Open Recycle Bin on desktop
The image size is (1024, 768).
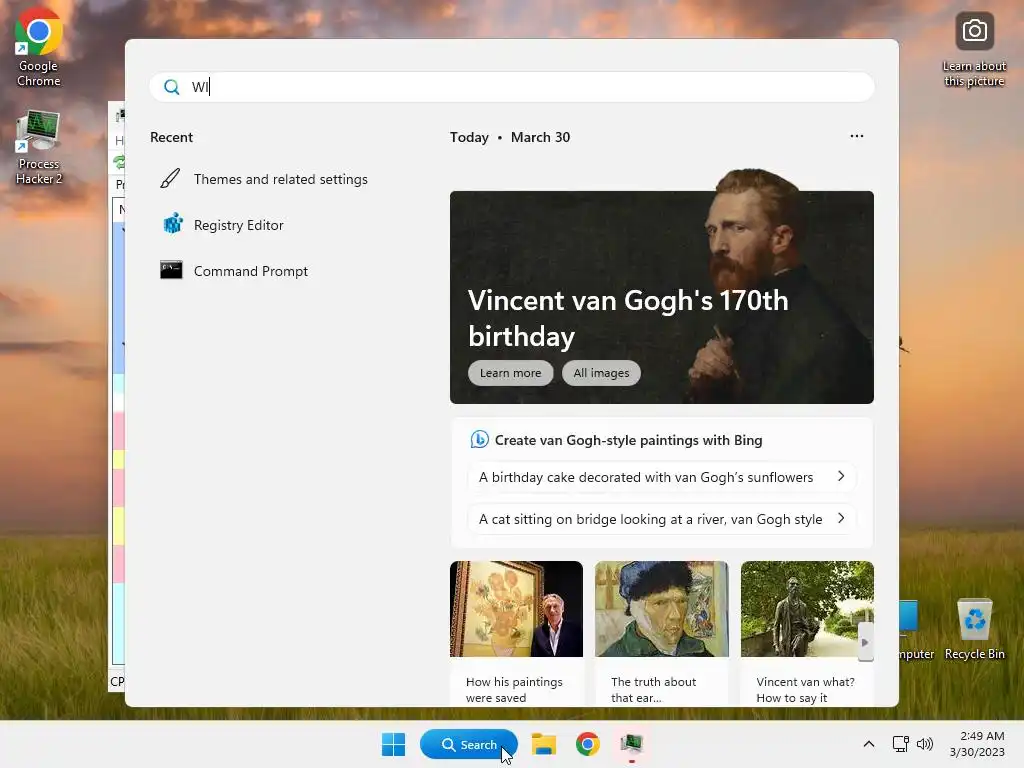[x=974, y=629]
